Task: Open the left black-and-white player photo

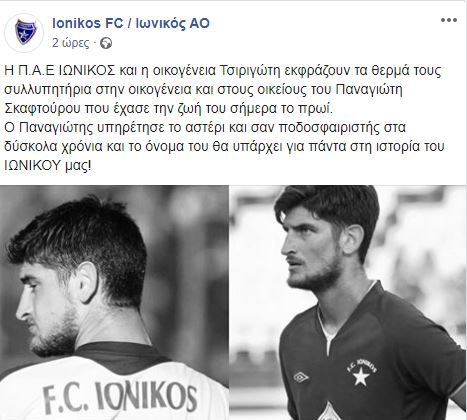Action: click(114, 303)
